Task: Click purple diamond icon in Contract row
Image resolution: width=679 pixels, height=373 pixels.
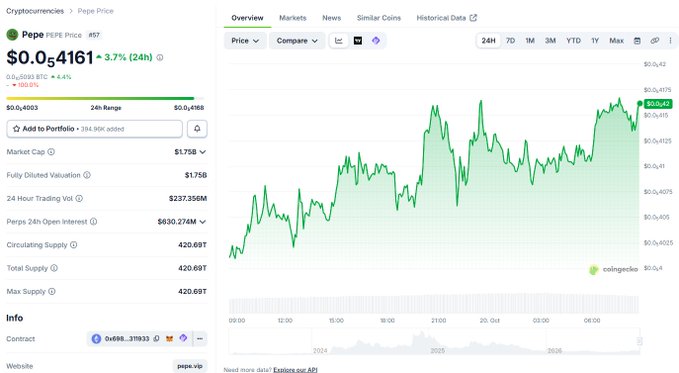Action: click(x=183, y=338)
